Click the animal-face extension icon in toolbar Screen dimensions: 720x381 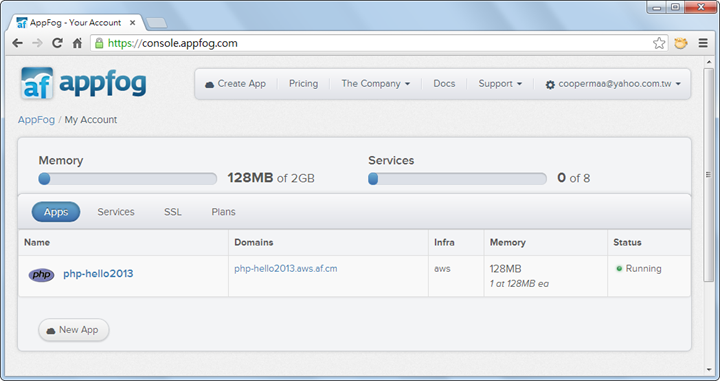pos(681,43)
